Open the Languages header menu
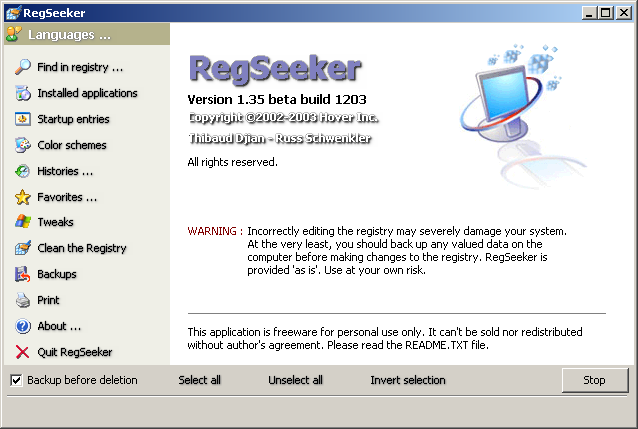The height and width of the screenshot is (429, 638). [x=69, y=35]
